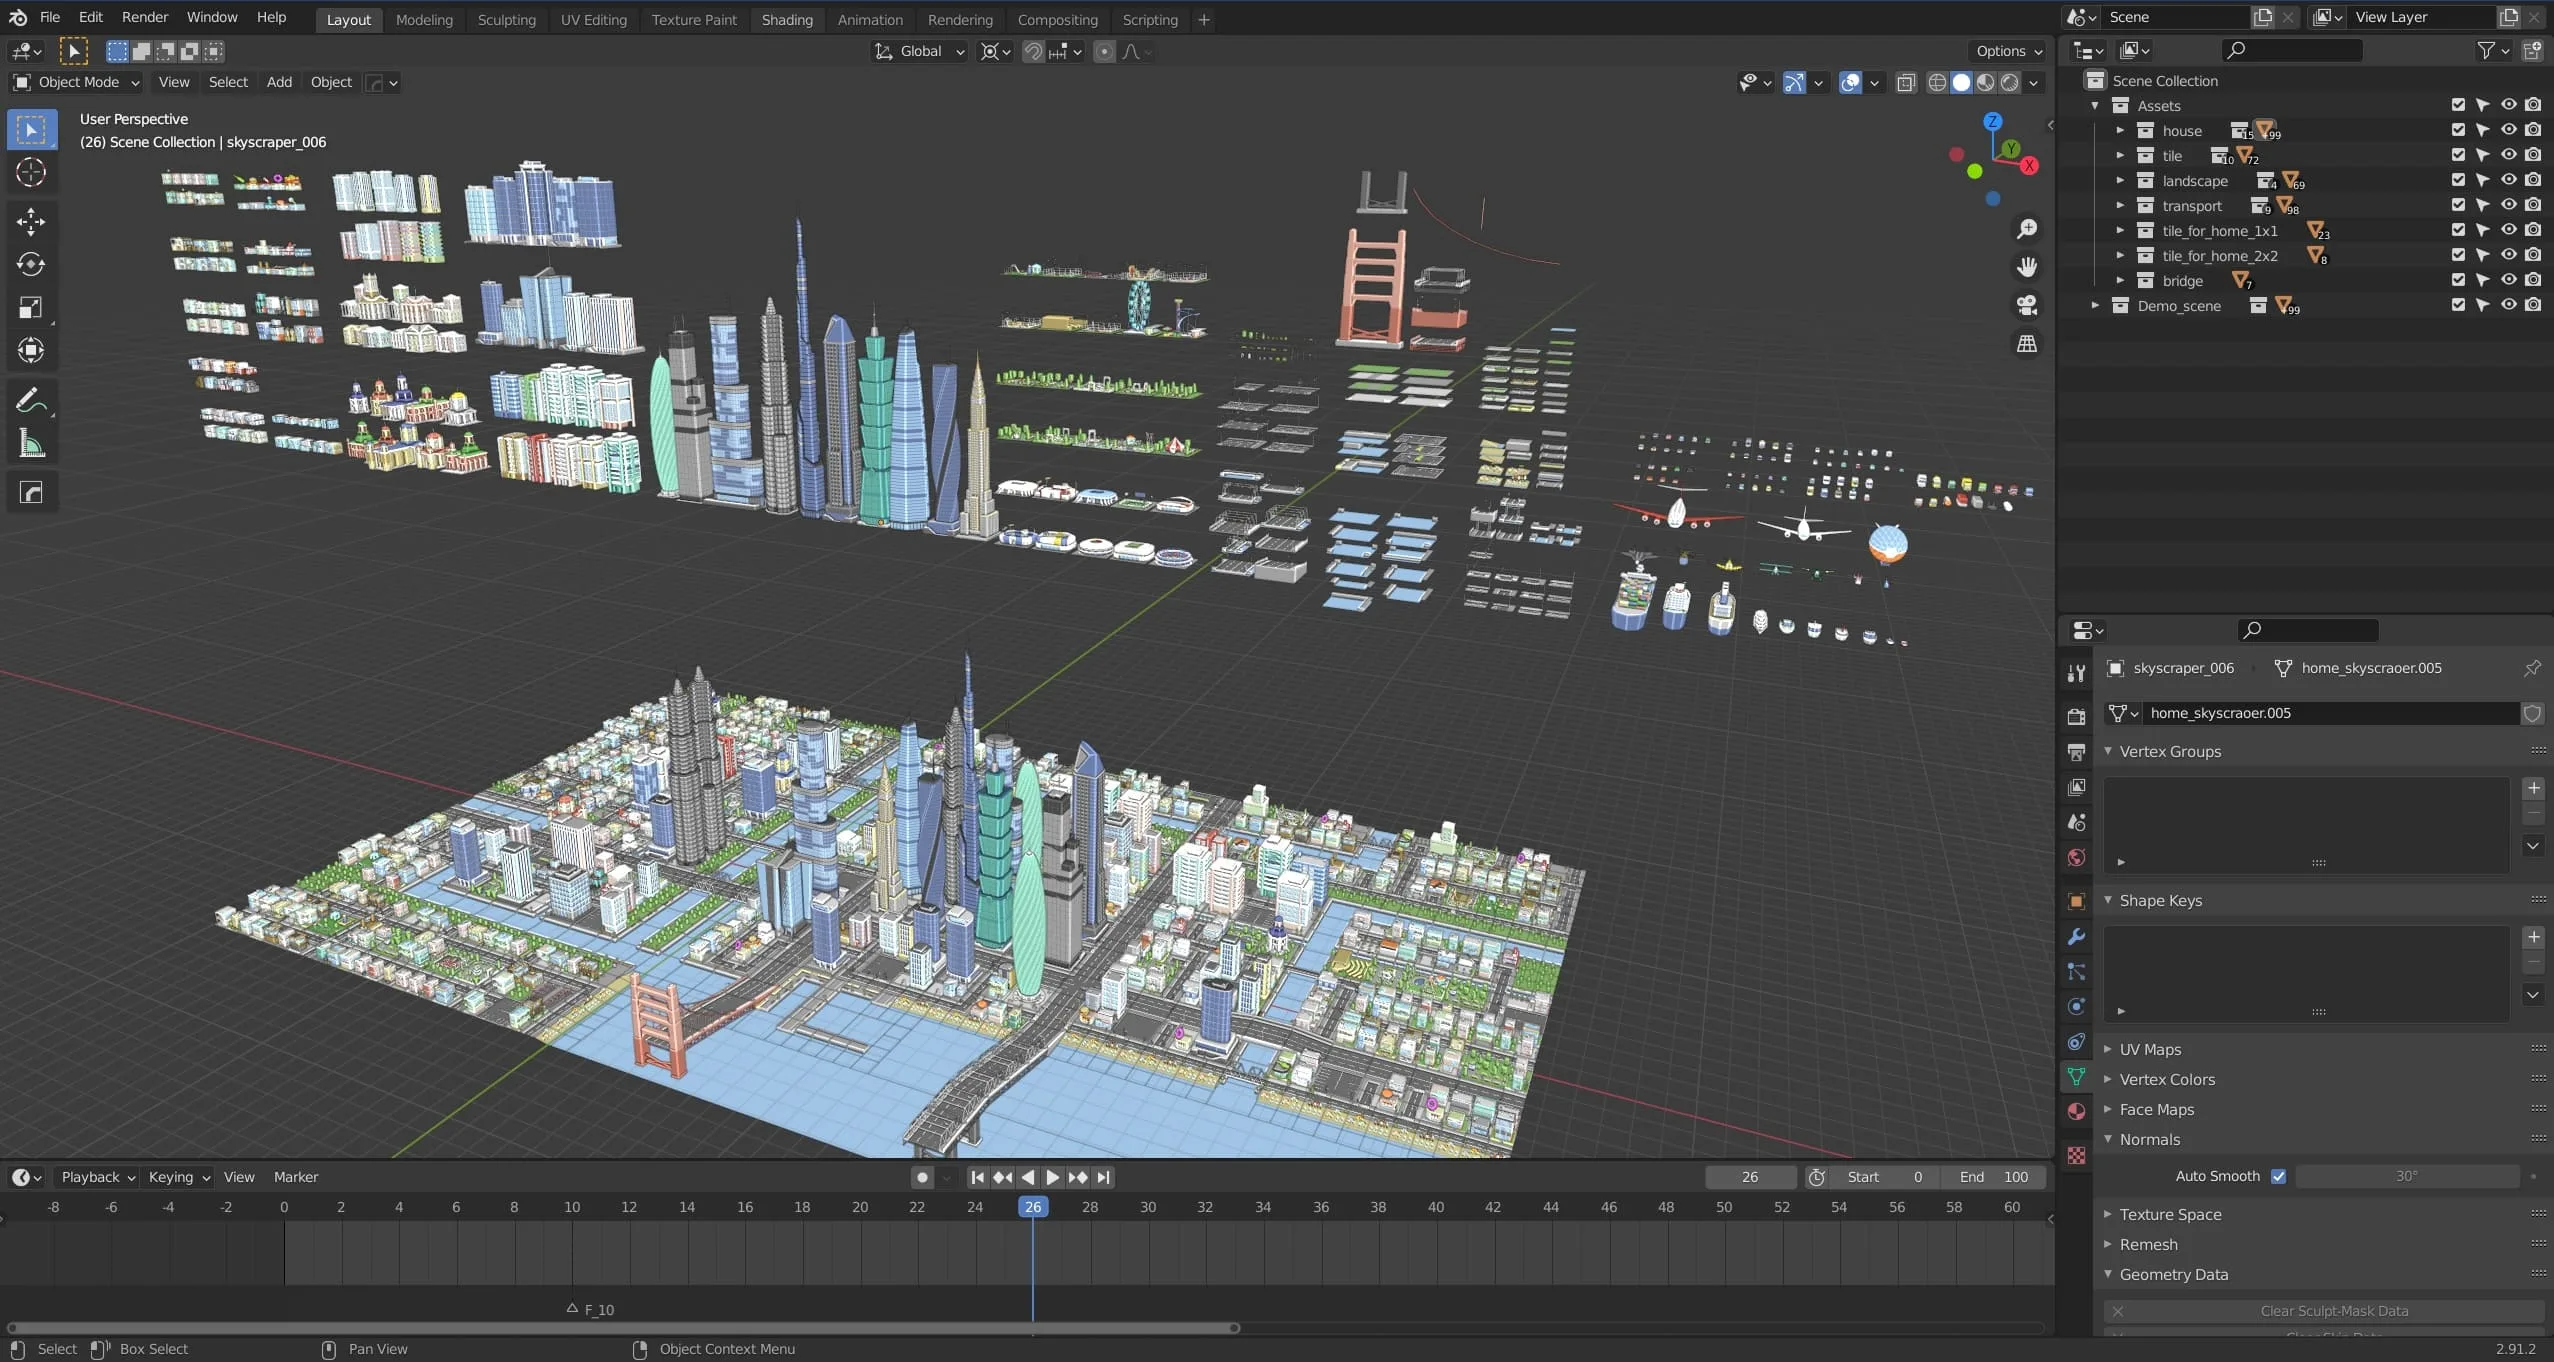Toggle camera view icon
The height and width of the screenshot is (1362, 2554).
click(2027, 305)
